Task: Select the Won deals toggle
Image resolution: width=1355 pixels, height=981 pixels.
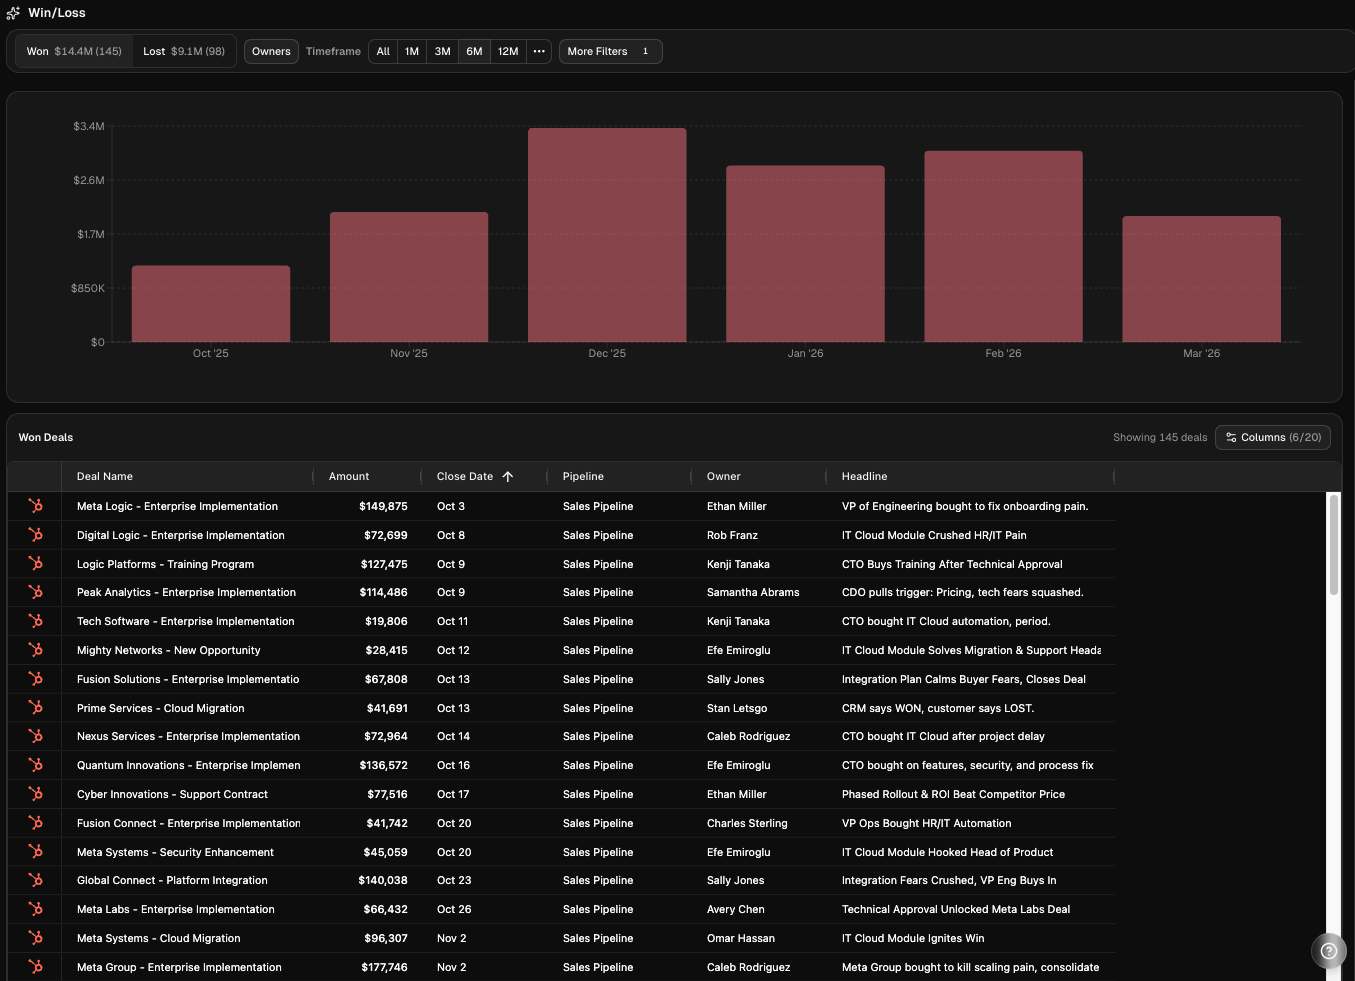Action: coord(74,51)
